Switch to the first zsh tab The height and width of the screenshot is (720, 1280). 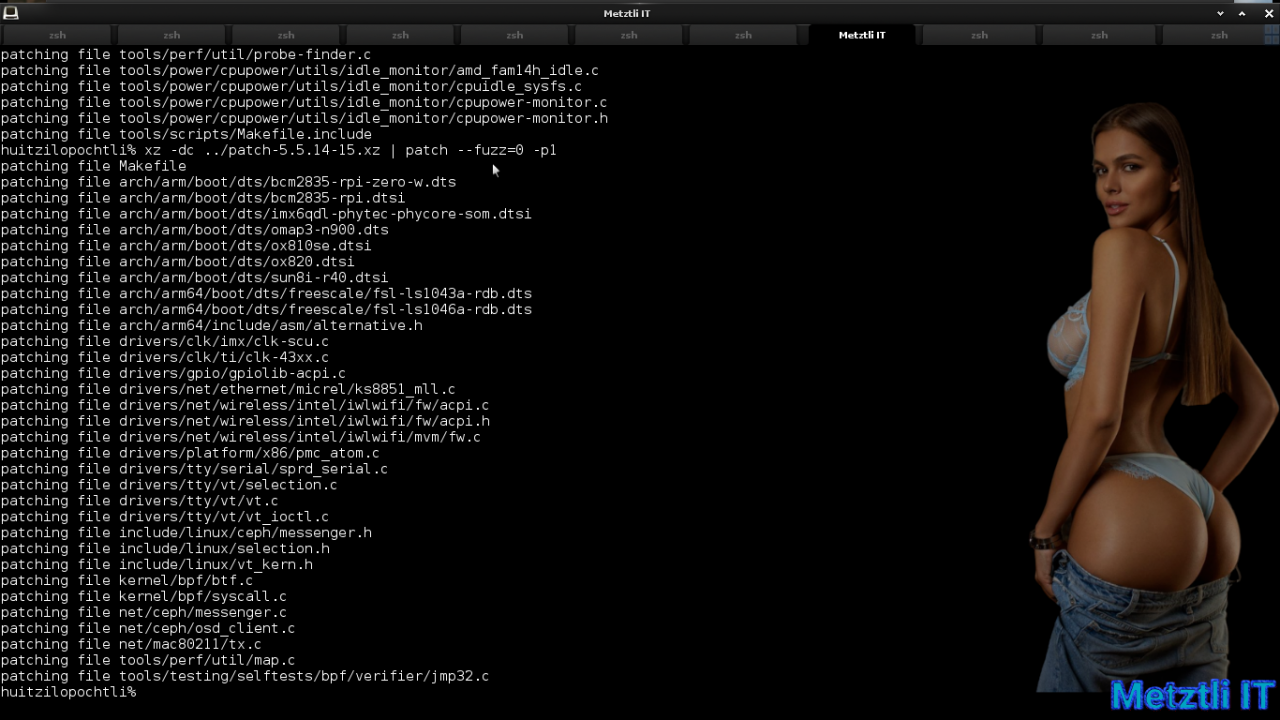tap(58, 35)
